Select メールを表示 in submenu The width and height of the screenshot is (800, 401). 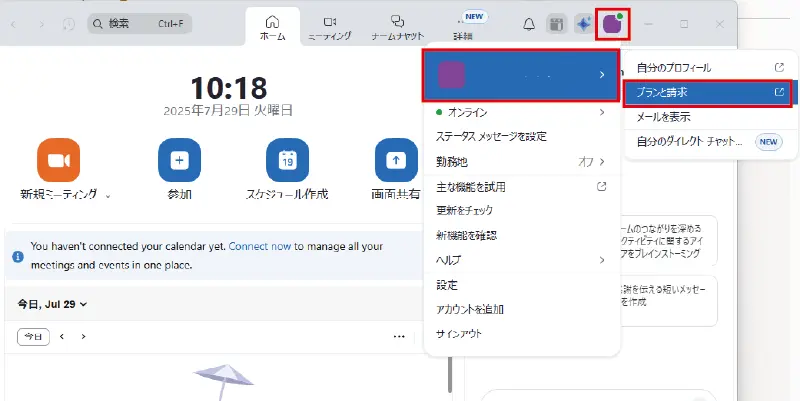point(710,117)
